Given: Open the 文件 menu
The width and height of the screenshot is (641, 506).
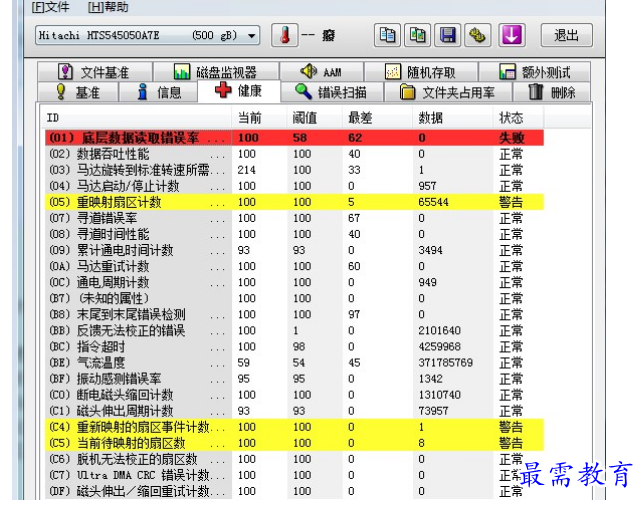Looking at the screenshot, I should (x=50, y=7).
